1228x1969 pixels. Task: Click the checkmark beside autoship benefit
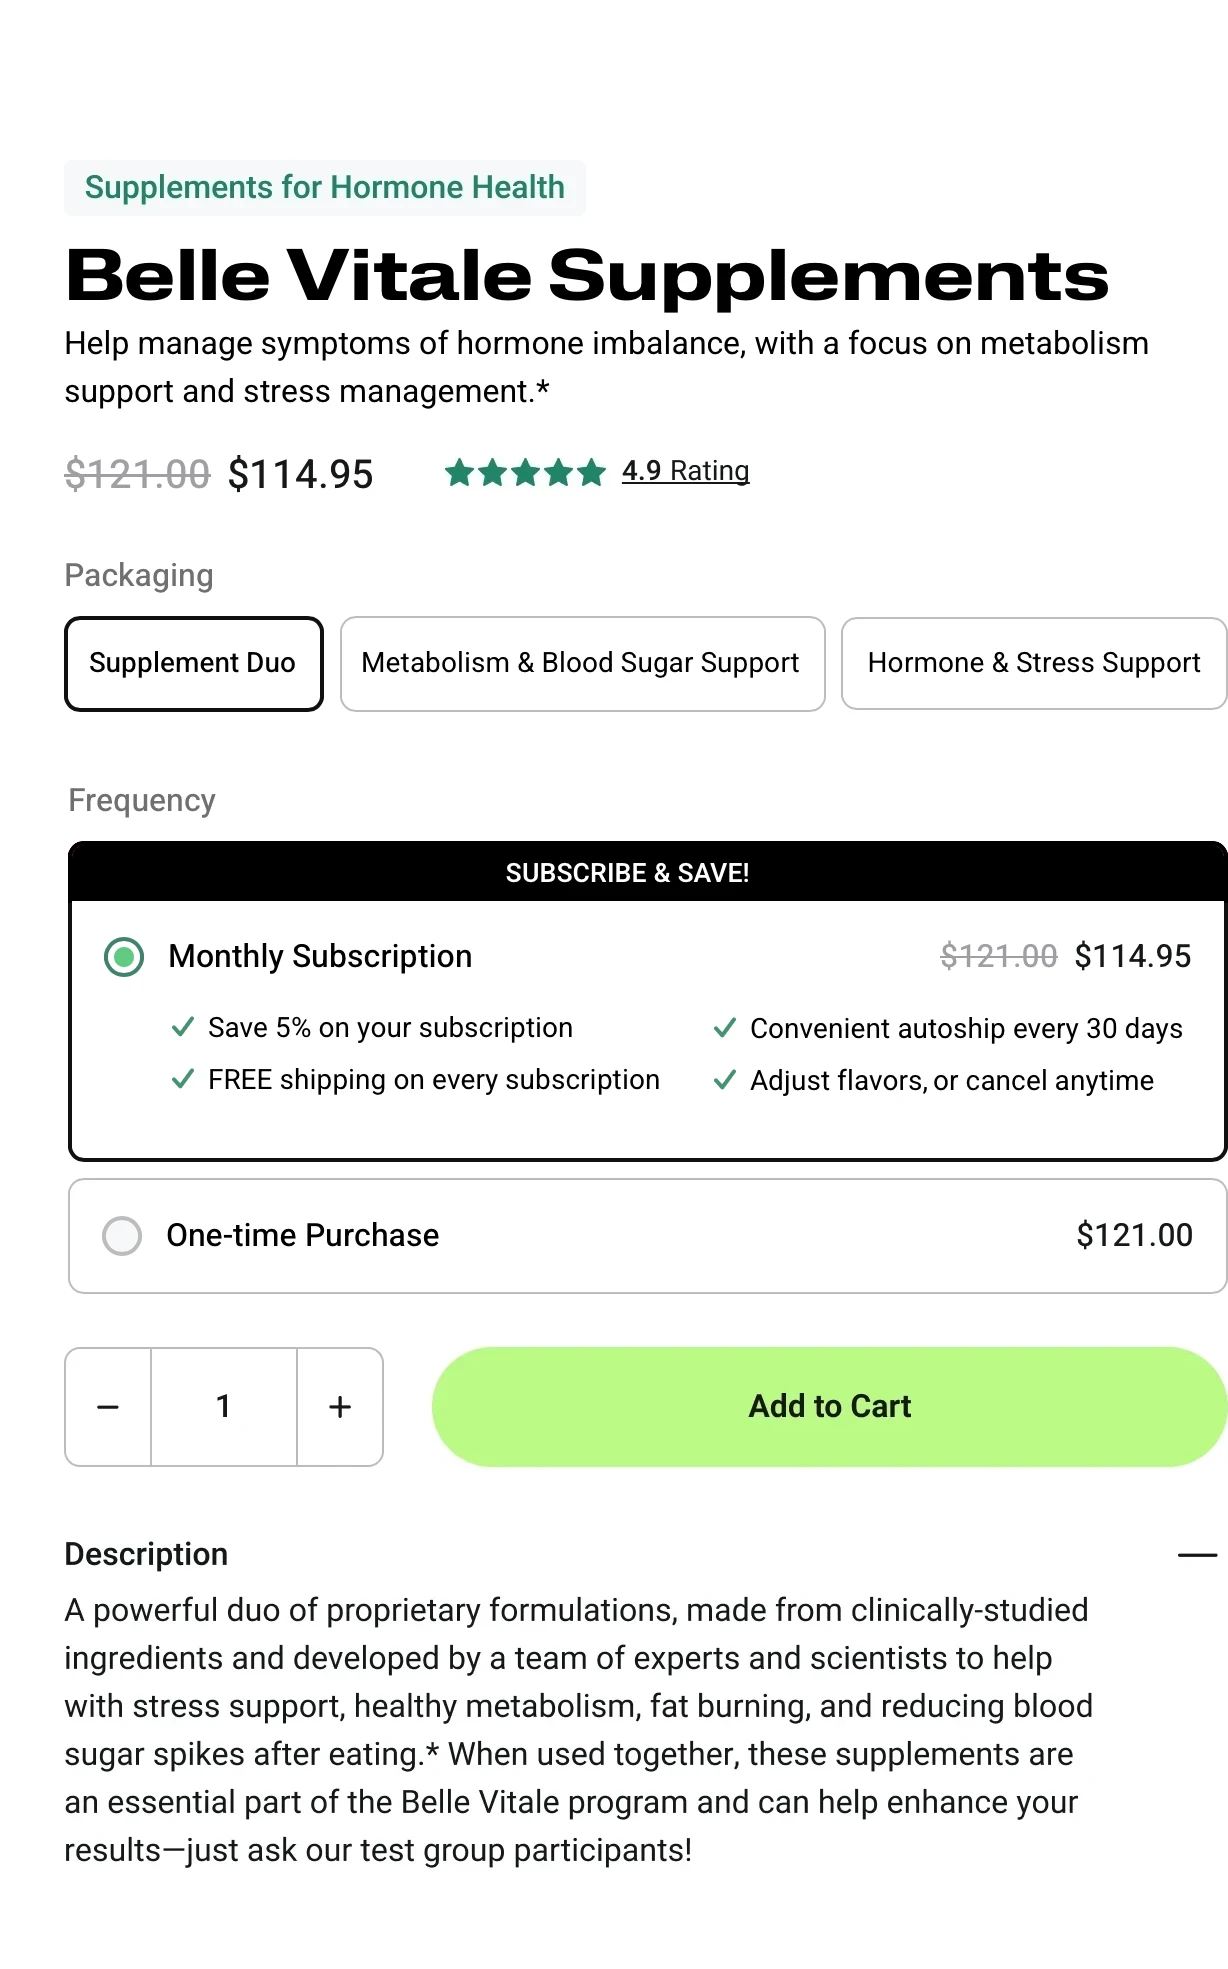click(x=725, y=1027)
